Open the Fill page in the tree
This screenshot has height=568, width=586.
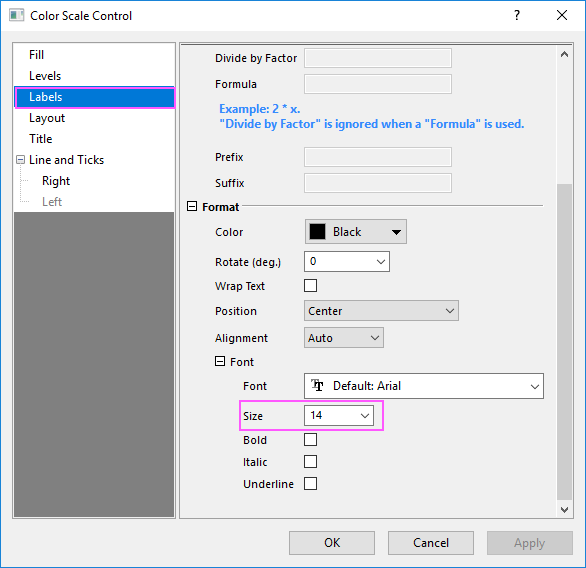pos(37,55)
